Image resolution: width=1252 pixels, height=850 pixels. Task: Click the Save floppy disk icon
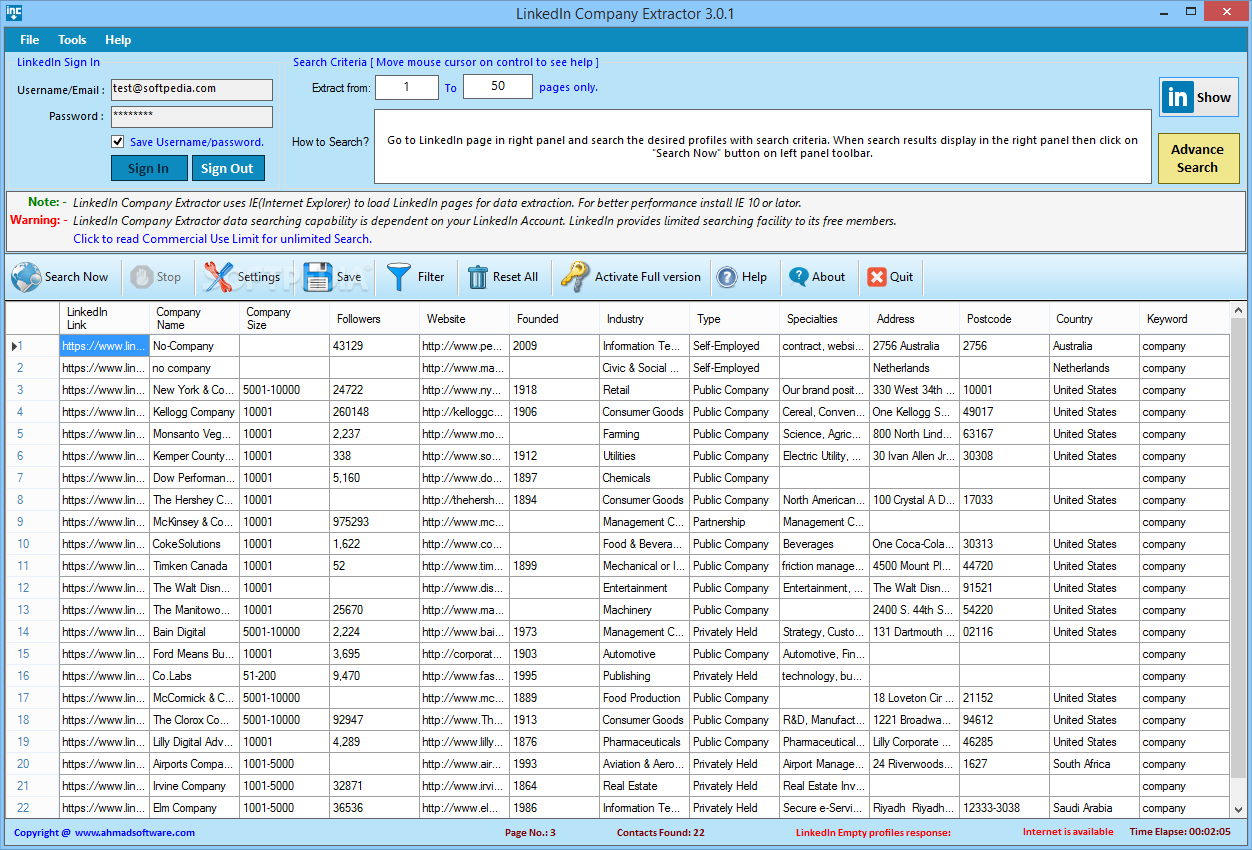(x=318, y=277)
